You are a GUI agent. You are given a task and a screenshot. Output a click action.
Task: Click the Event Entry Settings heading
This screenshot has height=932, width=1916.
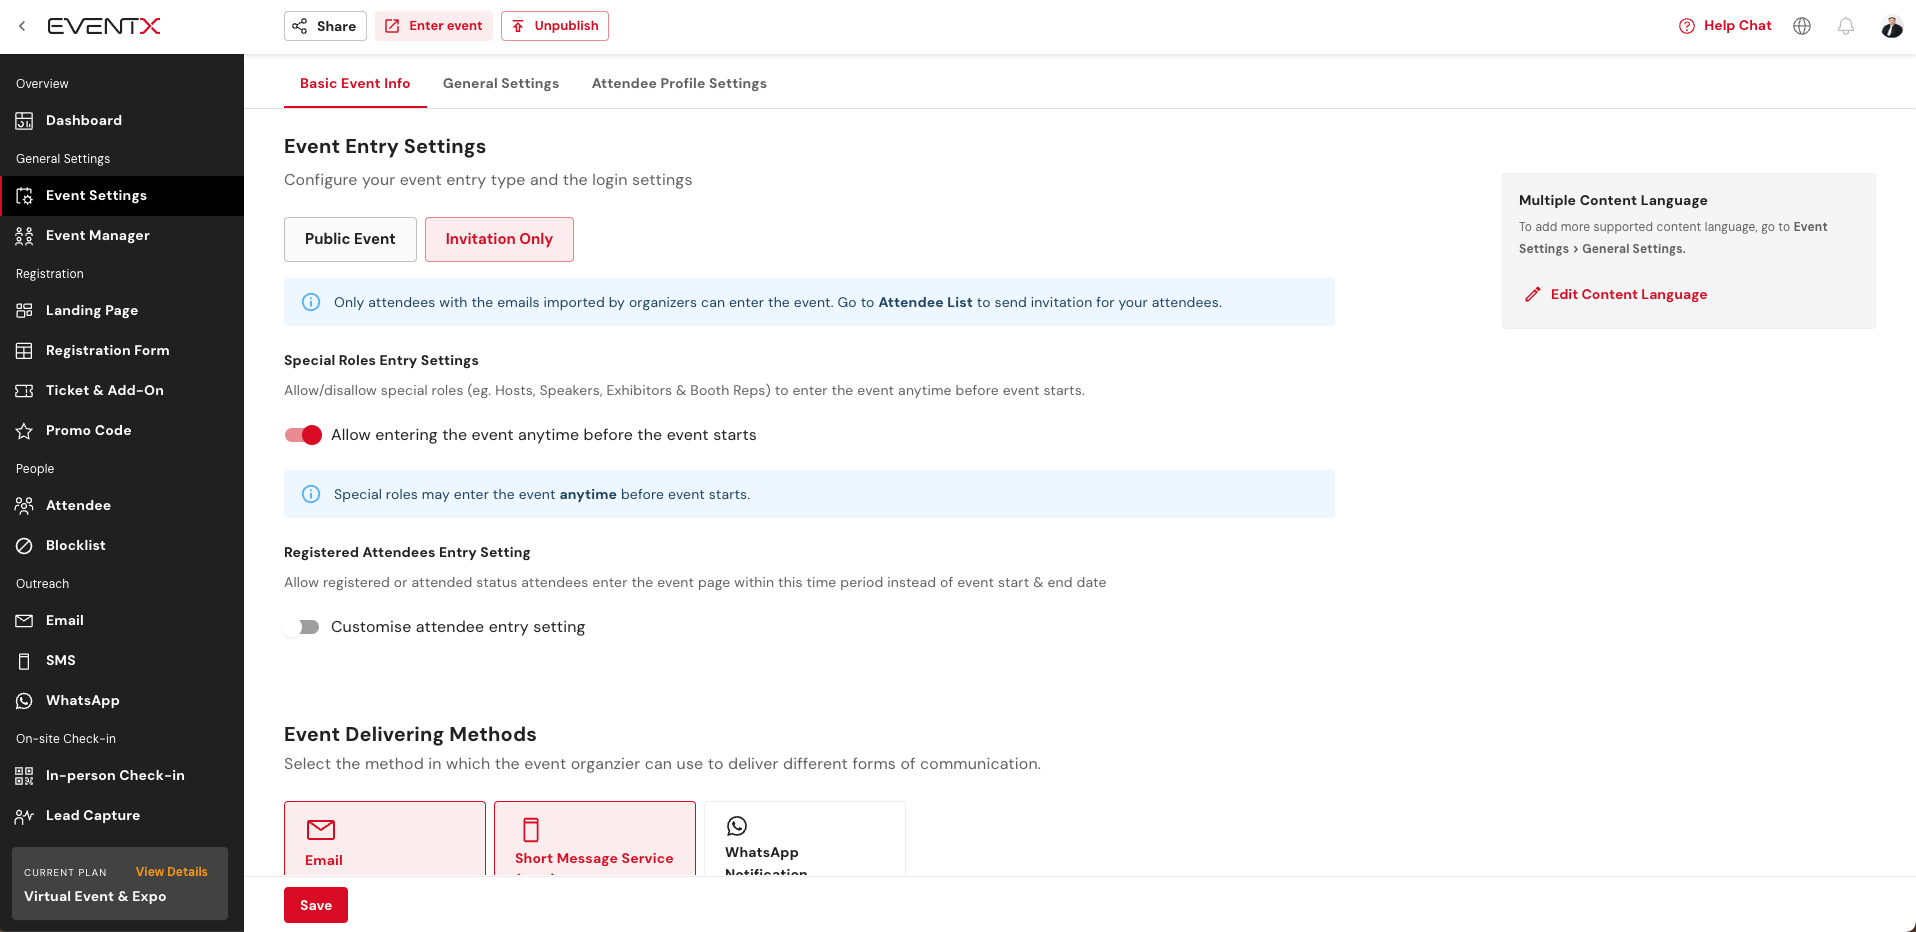click(385, 146)
